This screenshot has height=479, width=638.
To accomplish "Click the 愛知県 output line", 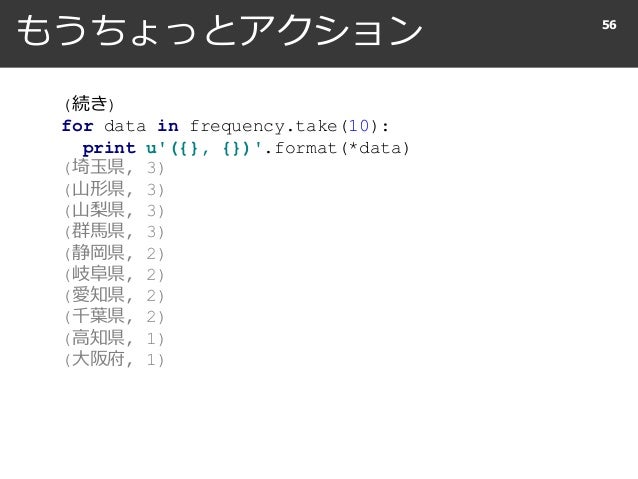I will (114, 295).
